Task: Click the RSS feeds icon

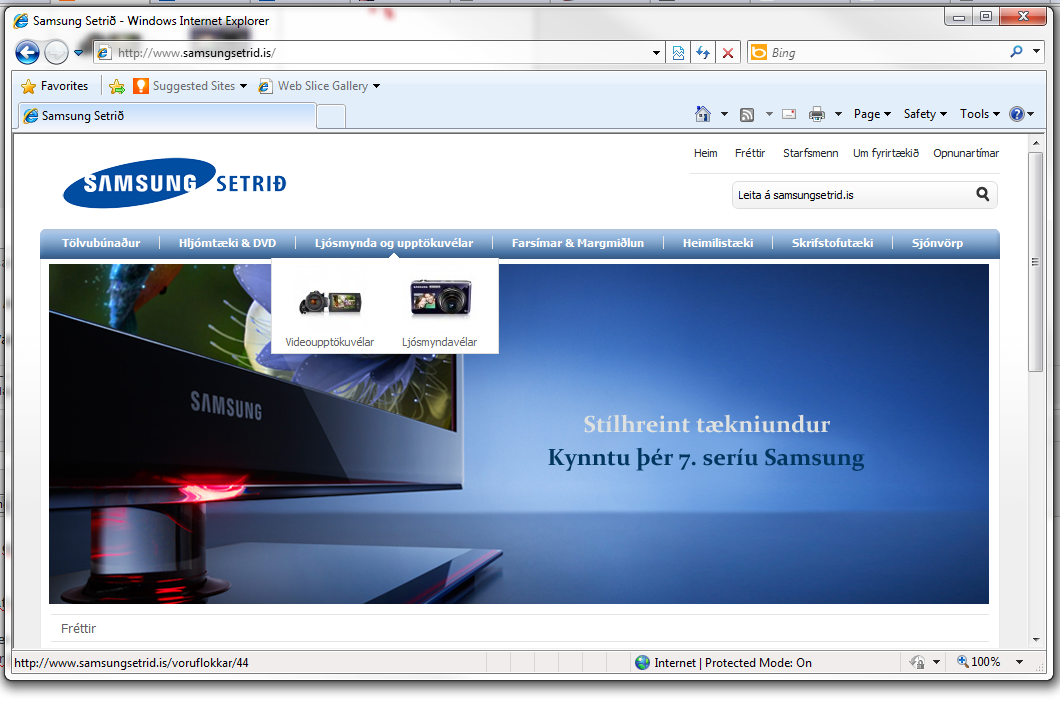Action: pos(747,114)
